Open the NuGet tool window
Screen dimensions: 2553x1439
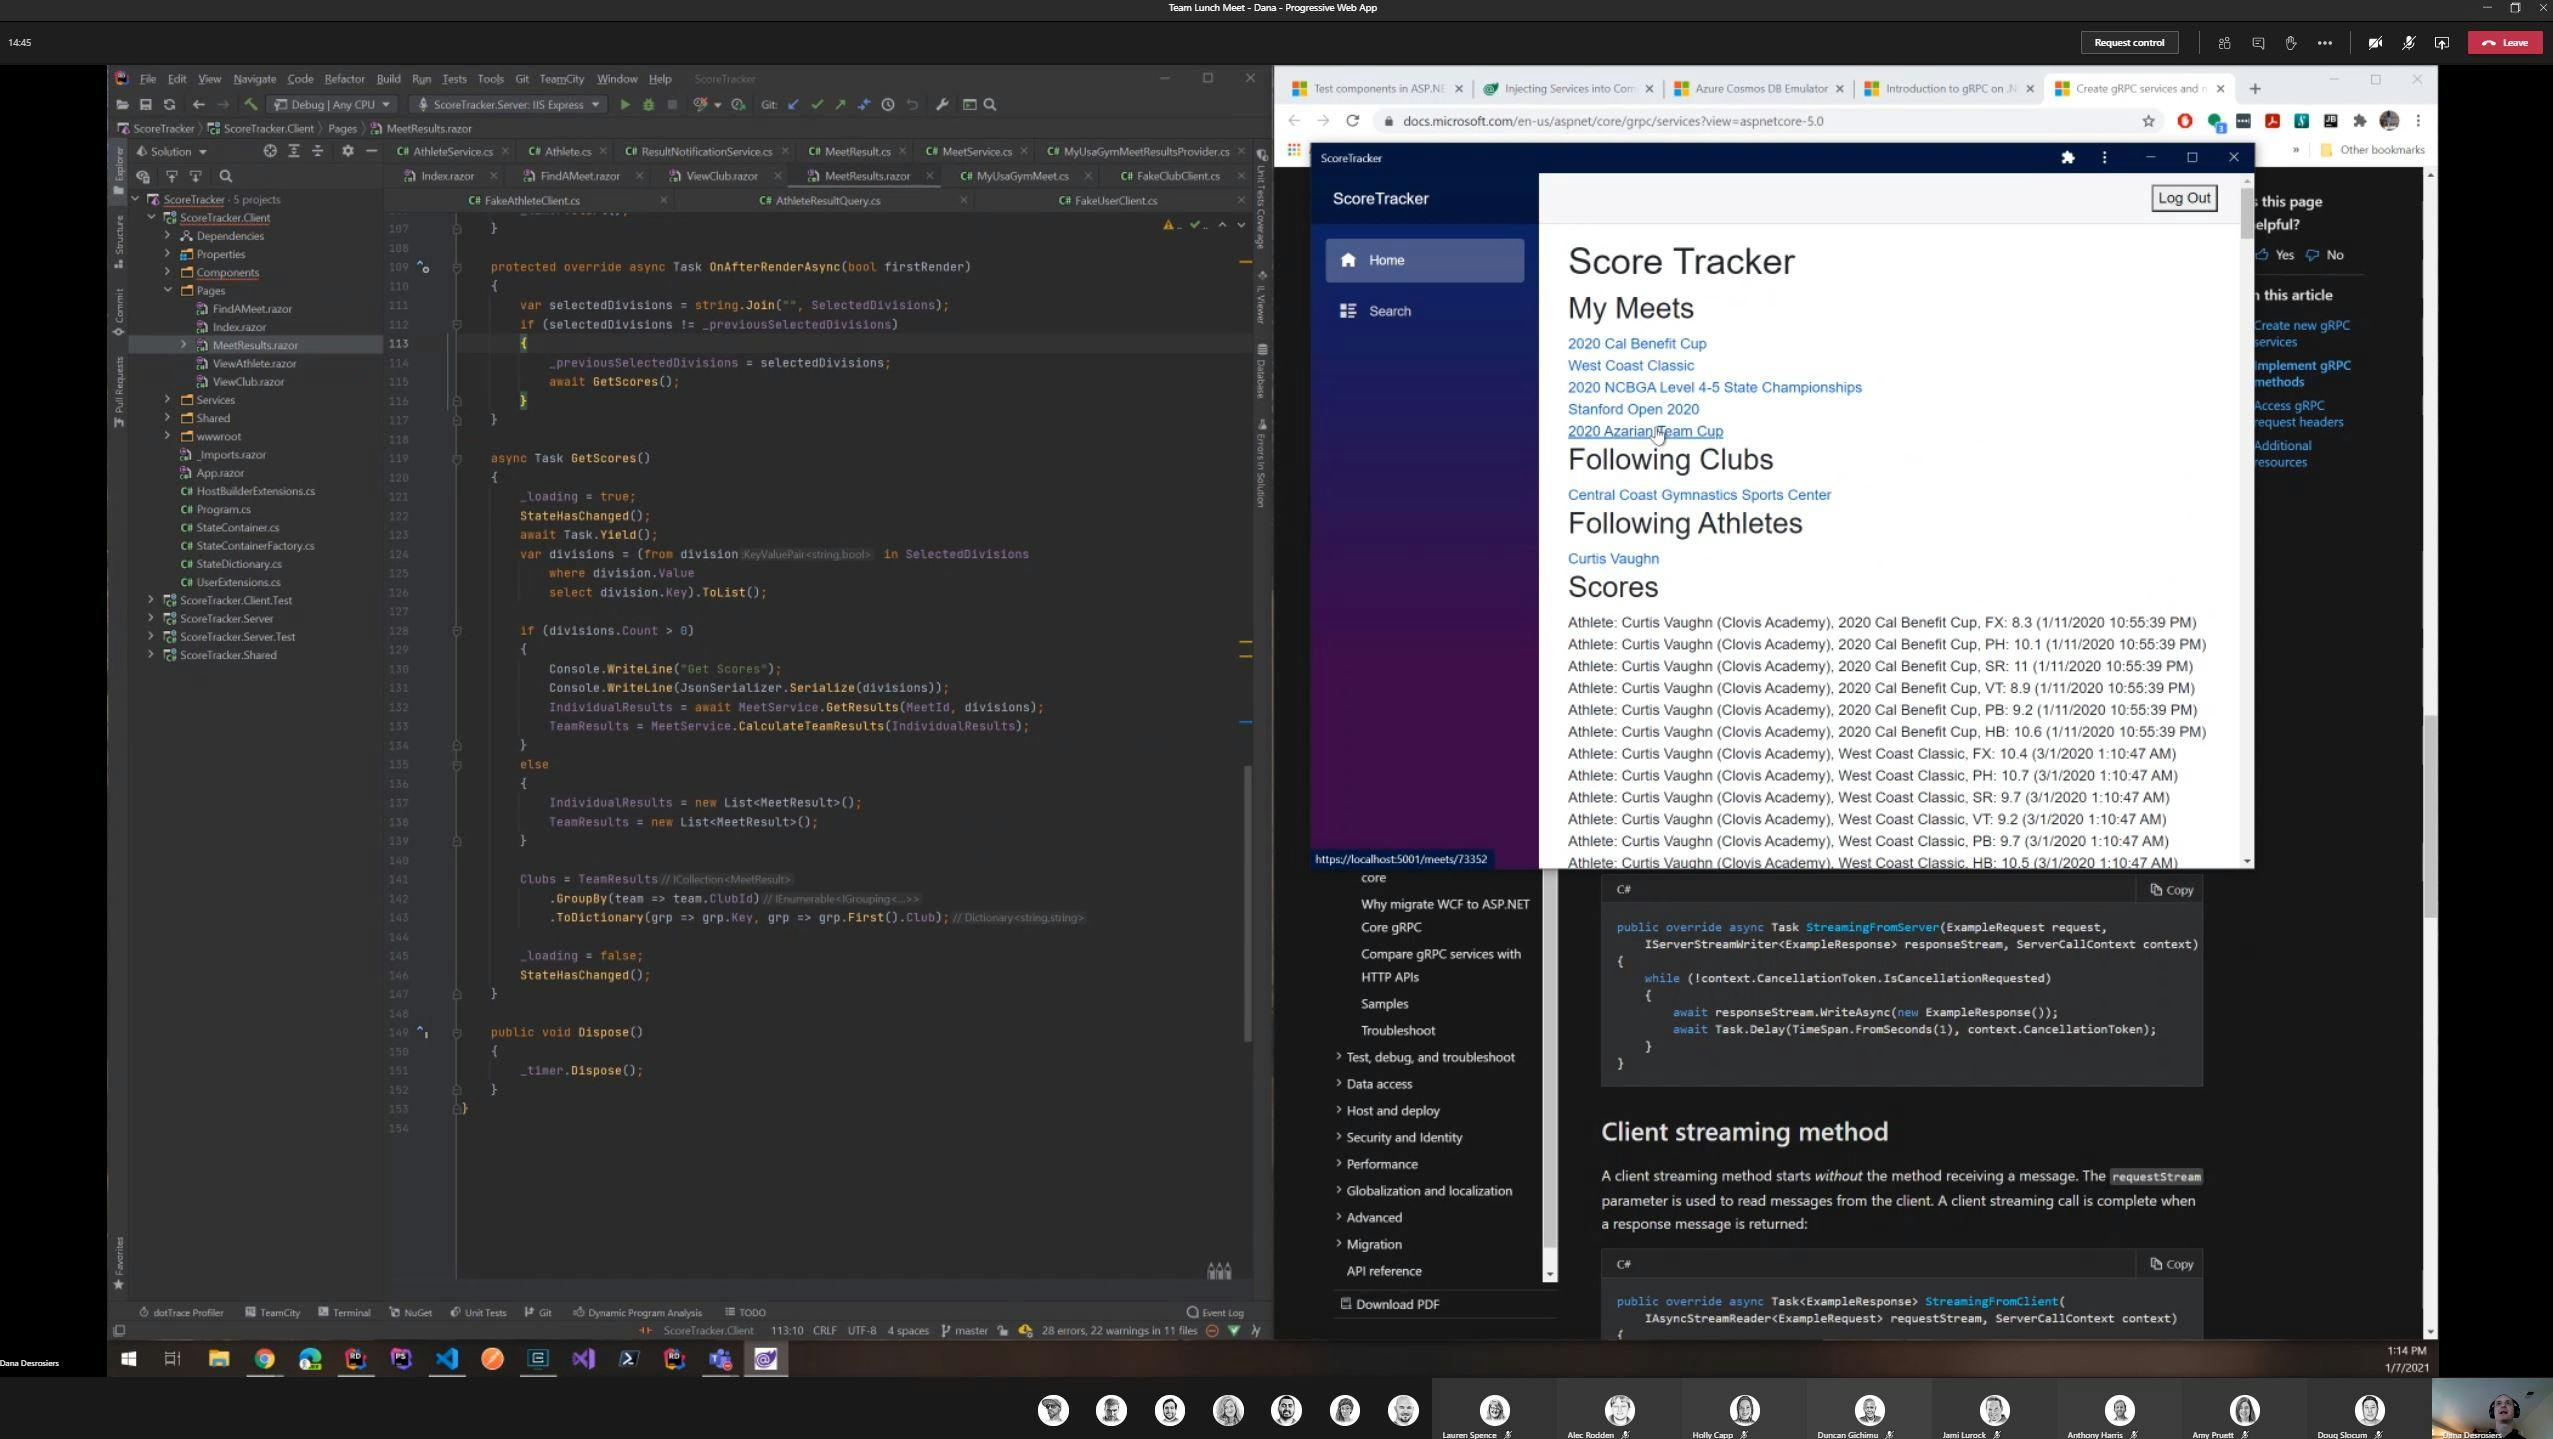(x=417, y=1312)
